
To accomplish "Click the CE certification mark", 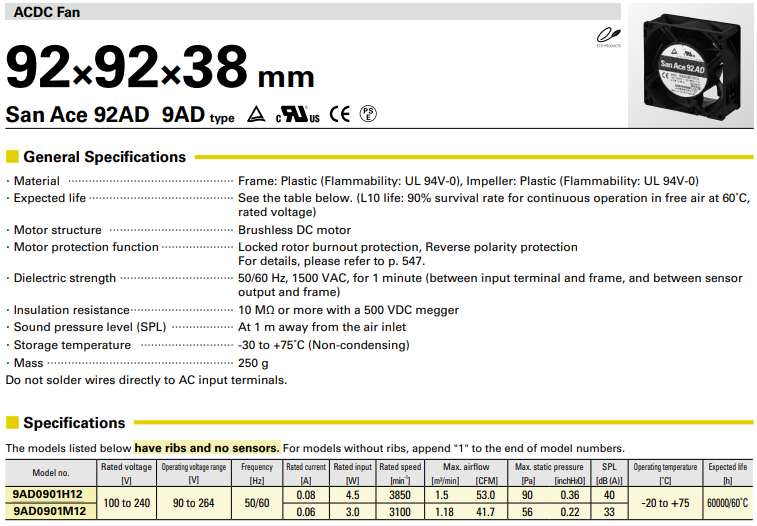I will [340, 115].
